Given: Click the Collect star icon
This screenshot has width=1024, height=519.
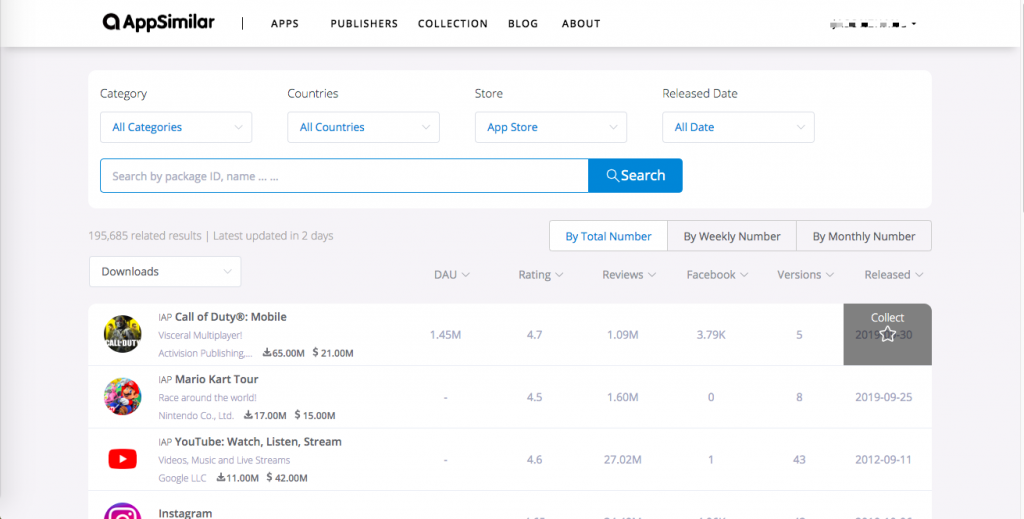Looking at the screenshot, I should (x=887, y=335).
